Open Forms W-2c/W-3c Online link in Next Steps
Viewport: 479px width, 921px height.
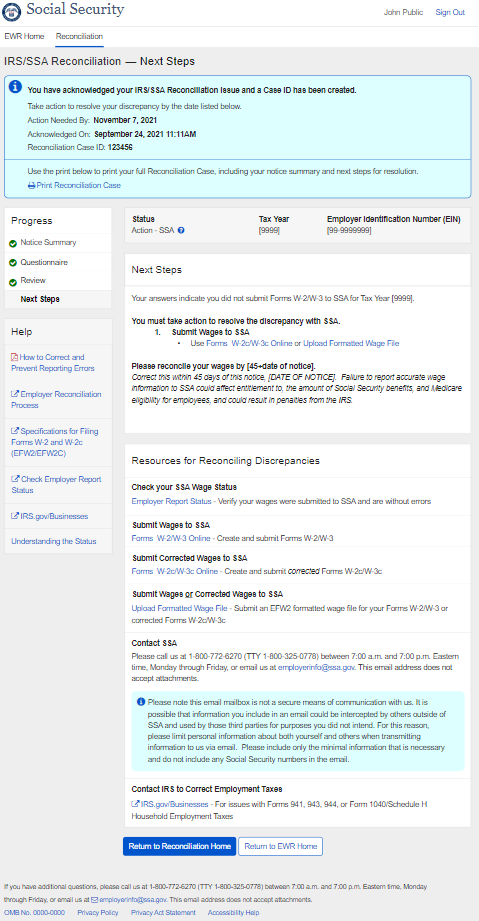click(x=250, y=343)
